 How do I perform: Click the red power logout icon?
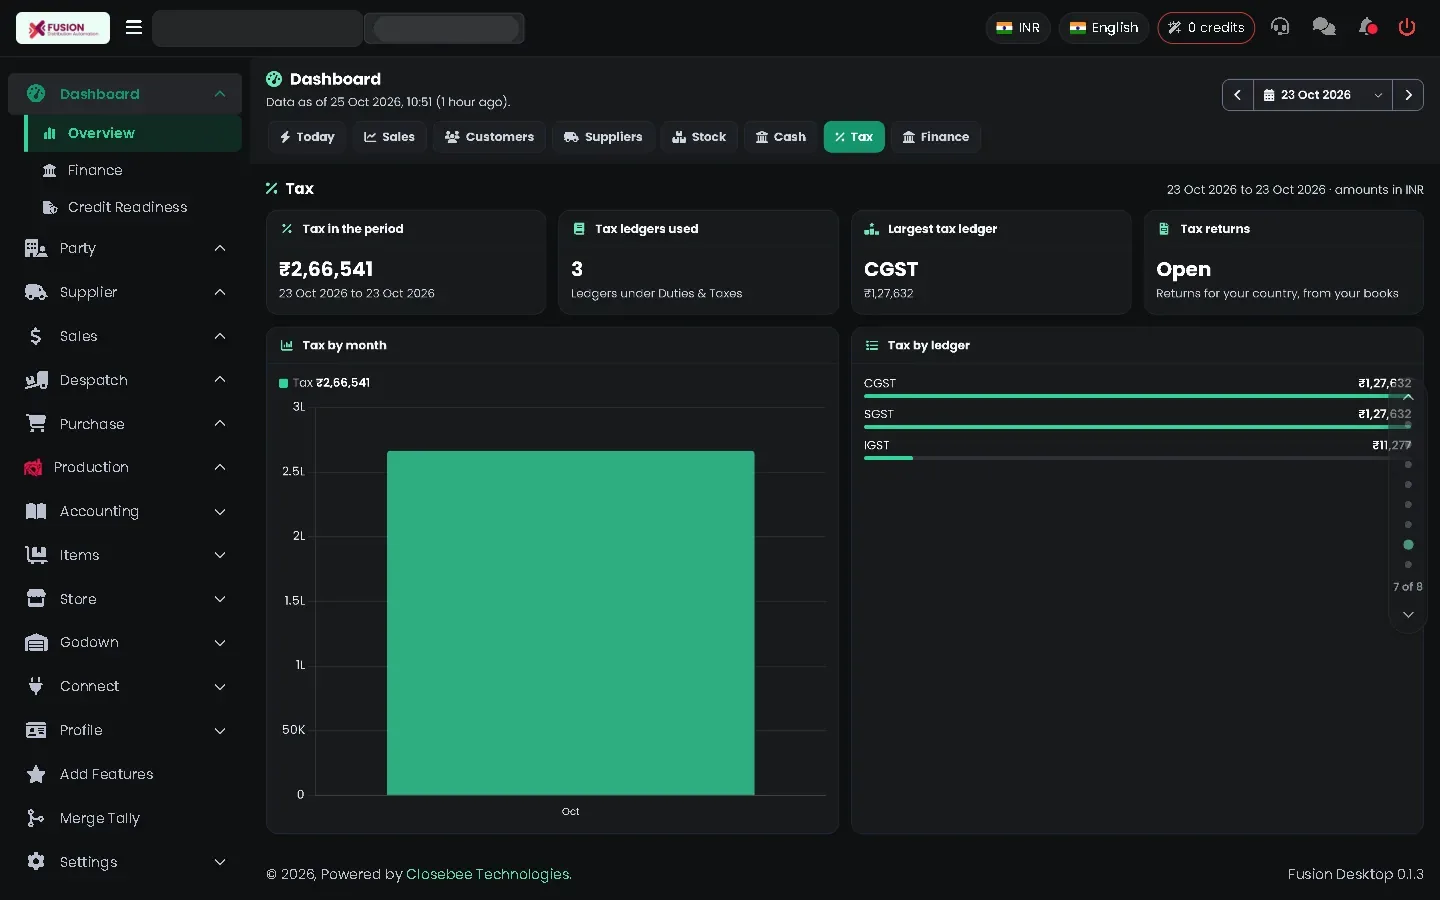[x=1407, y=27]
